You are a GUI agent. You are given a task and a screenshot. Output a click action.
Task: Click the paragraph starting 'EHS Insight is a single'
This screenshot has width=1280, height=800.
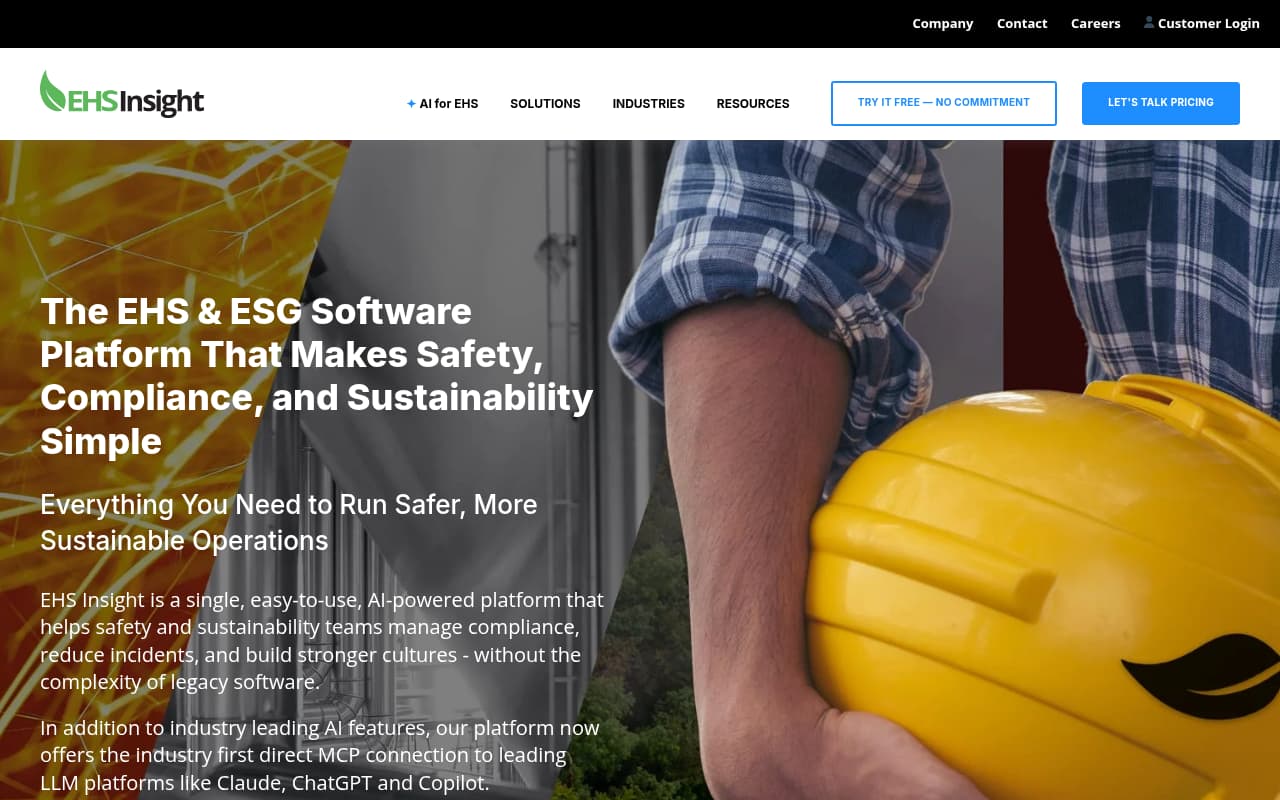coord(322,641)
